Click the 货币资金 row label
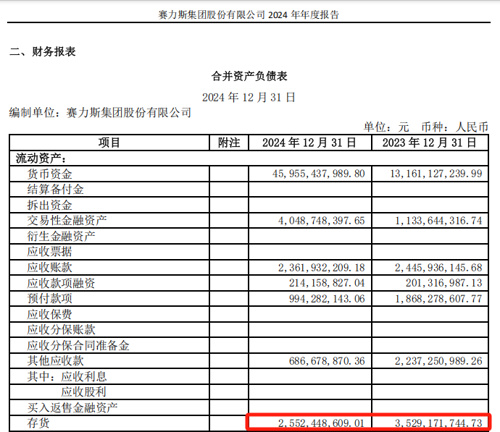The height and width of the screenshot is (432, 500). coord(49,174)
